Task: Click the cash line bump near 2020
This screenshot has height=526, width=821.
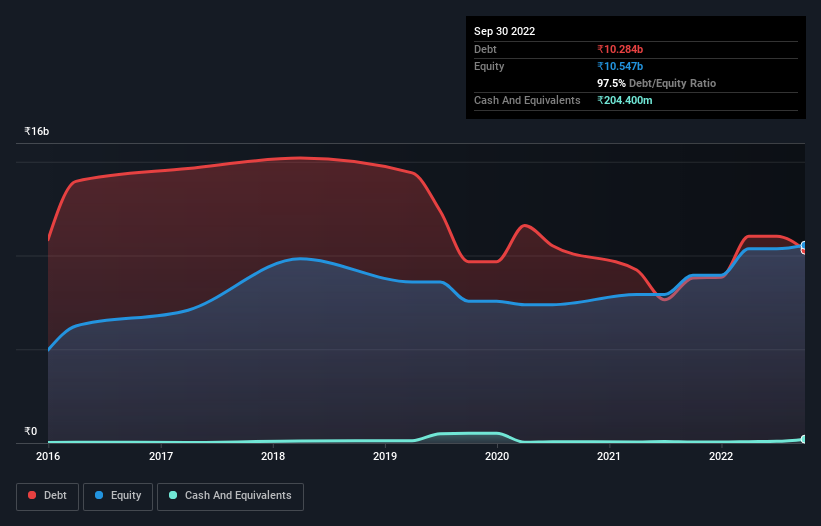Action: point(469,433)
